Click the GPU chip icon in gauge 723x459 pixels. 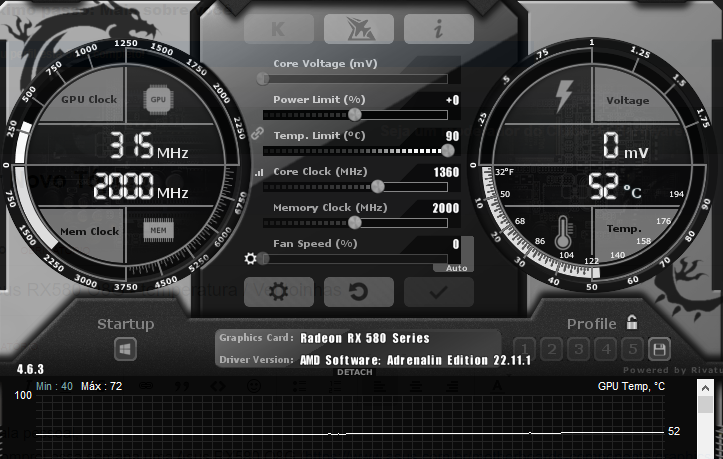[x=158, y=99]
